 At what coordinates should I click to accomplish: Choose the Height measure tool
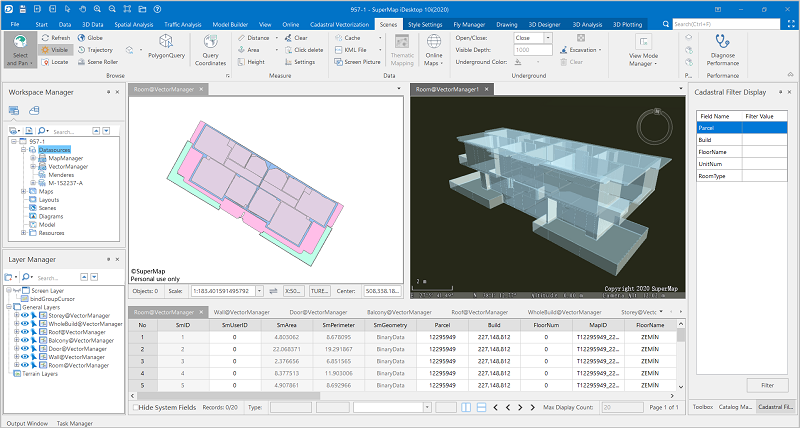(252, 62)
